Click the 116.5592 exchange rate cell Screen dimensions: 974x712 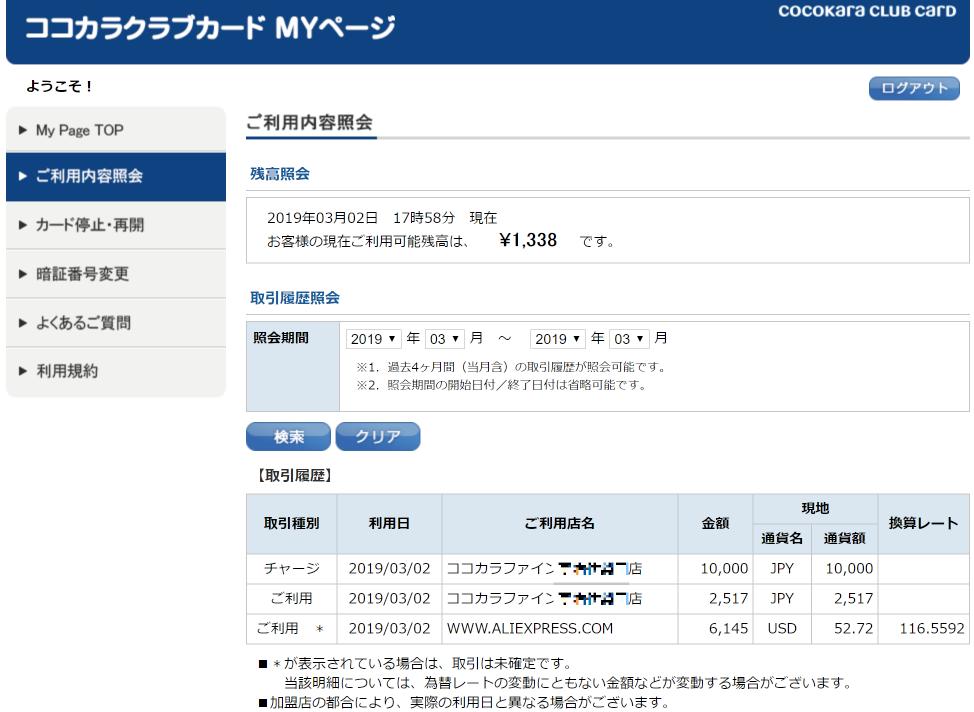923,629
